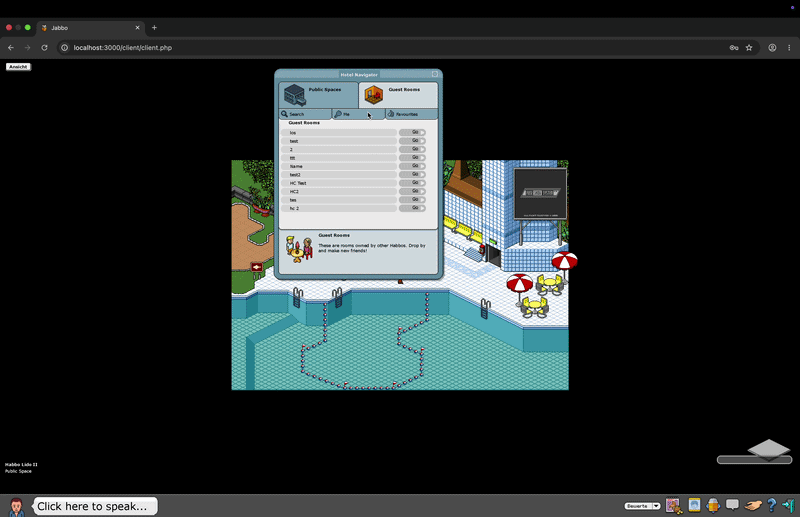
Task: Click the room zoom slider bar
Action: [754, 460]
